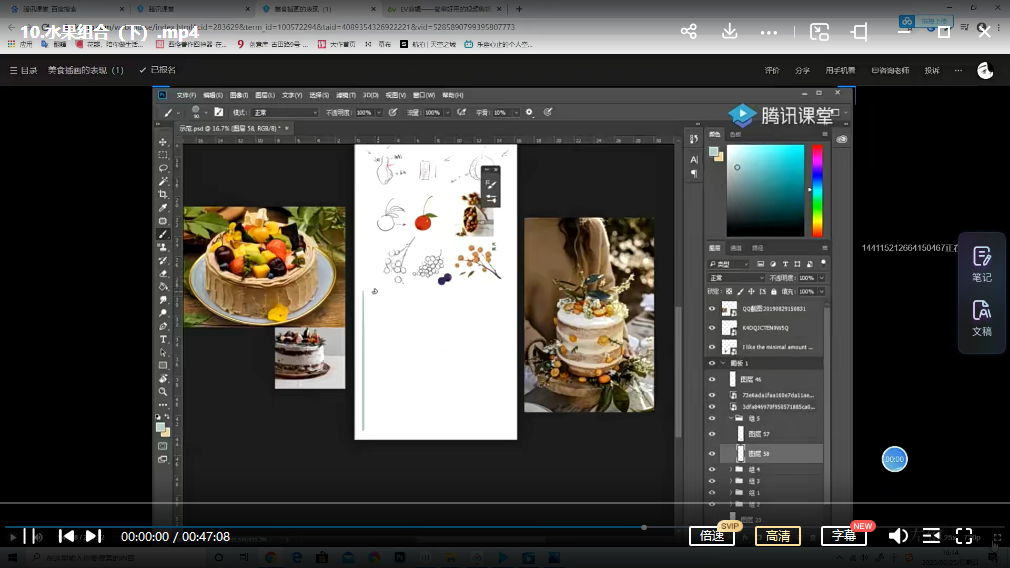1010x568 pixels.
Task: Select the Magic Wand tool
Action: (163, 182)
